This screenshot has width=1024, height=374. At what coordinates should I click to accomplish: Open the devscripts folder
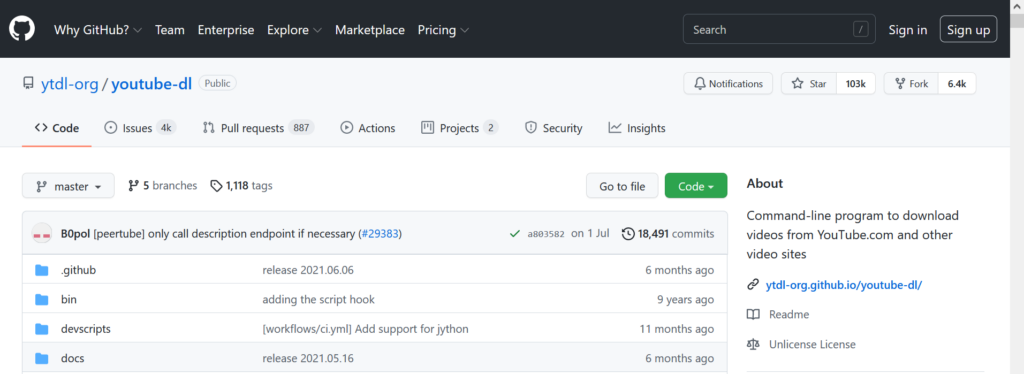coord(86,329)
